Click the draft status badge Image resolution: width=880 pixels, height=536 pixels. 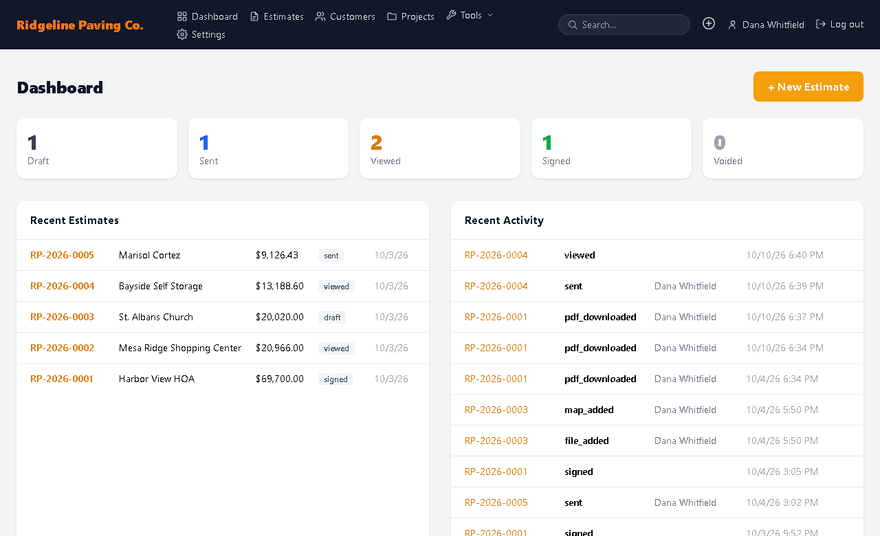(x=332, y=317)
